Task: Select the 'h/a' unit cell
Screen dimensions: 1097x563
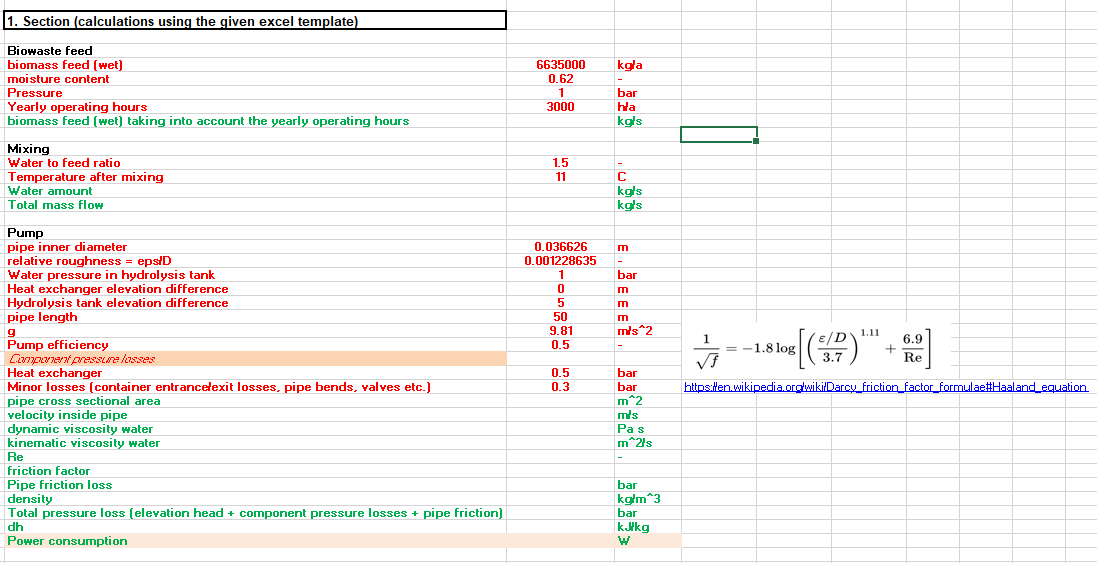Action: (x=647, y=107)
